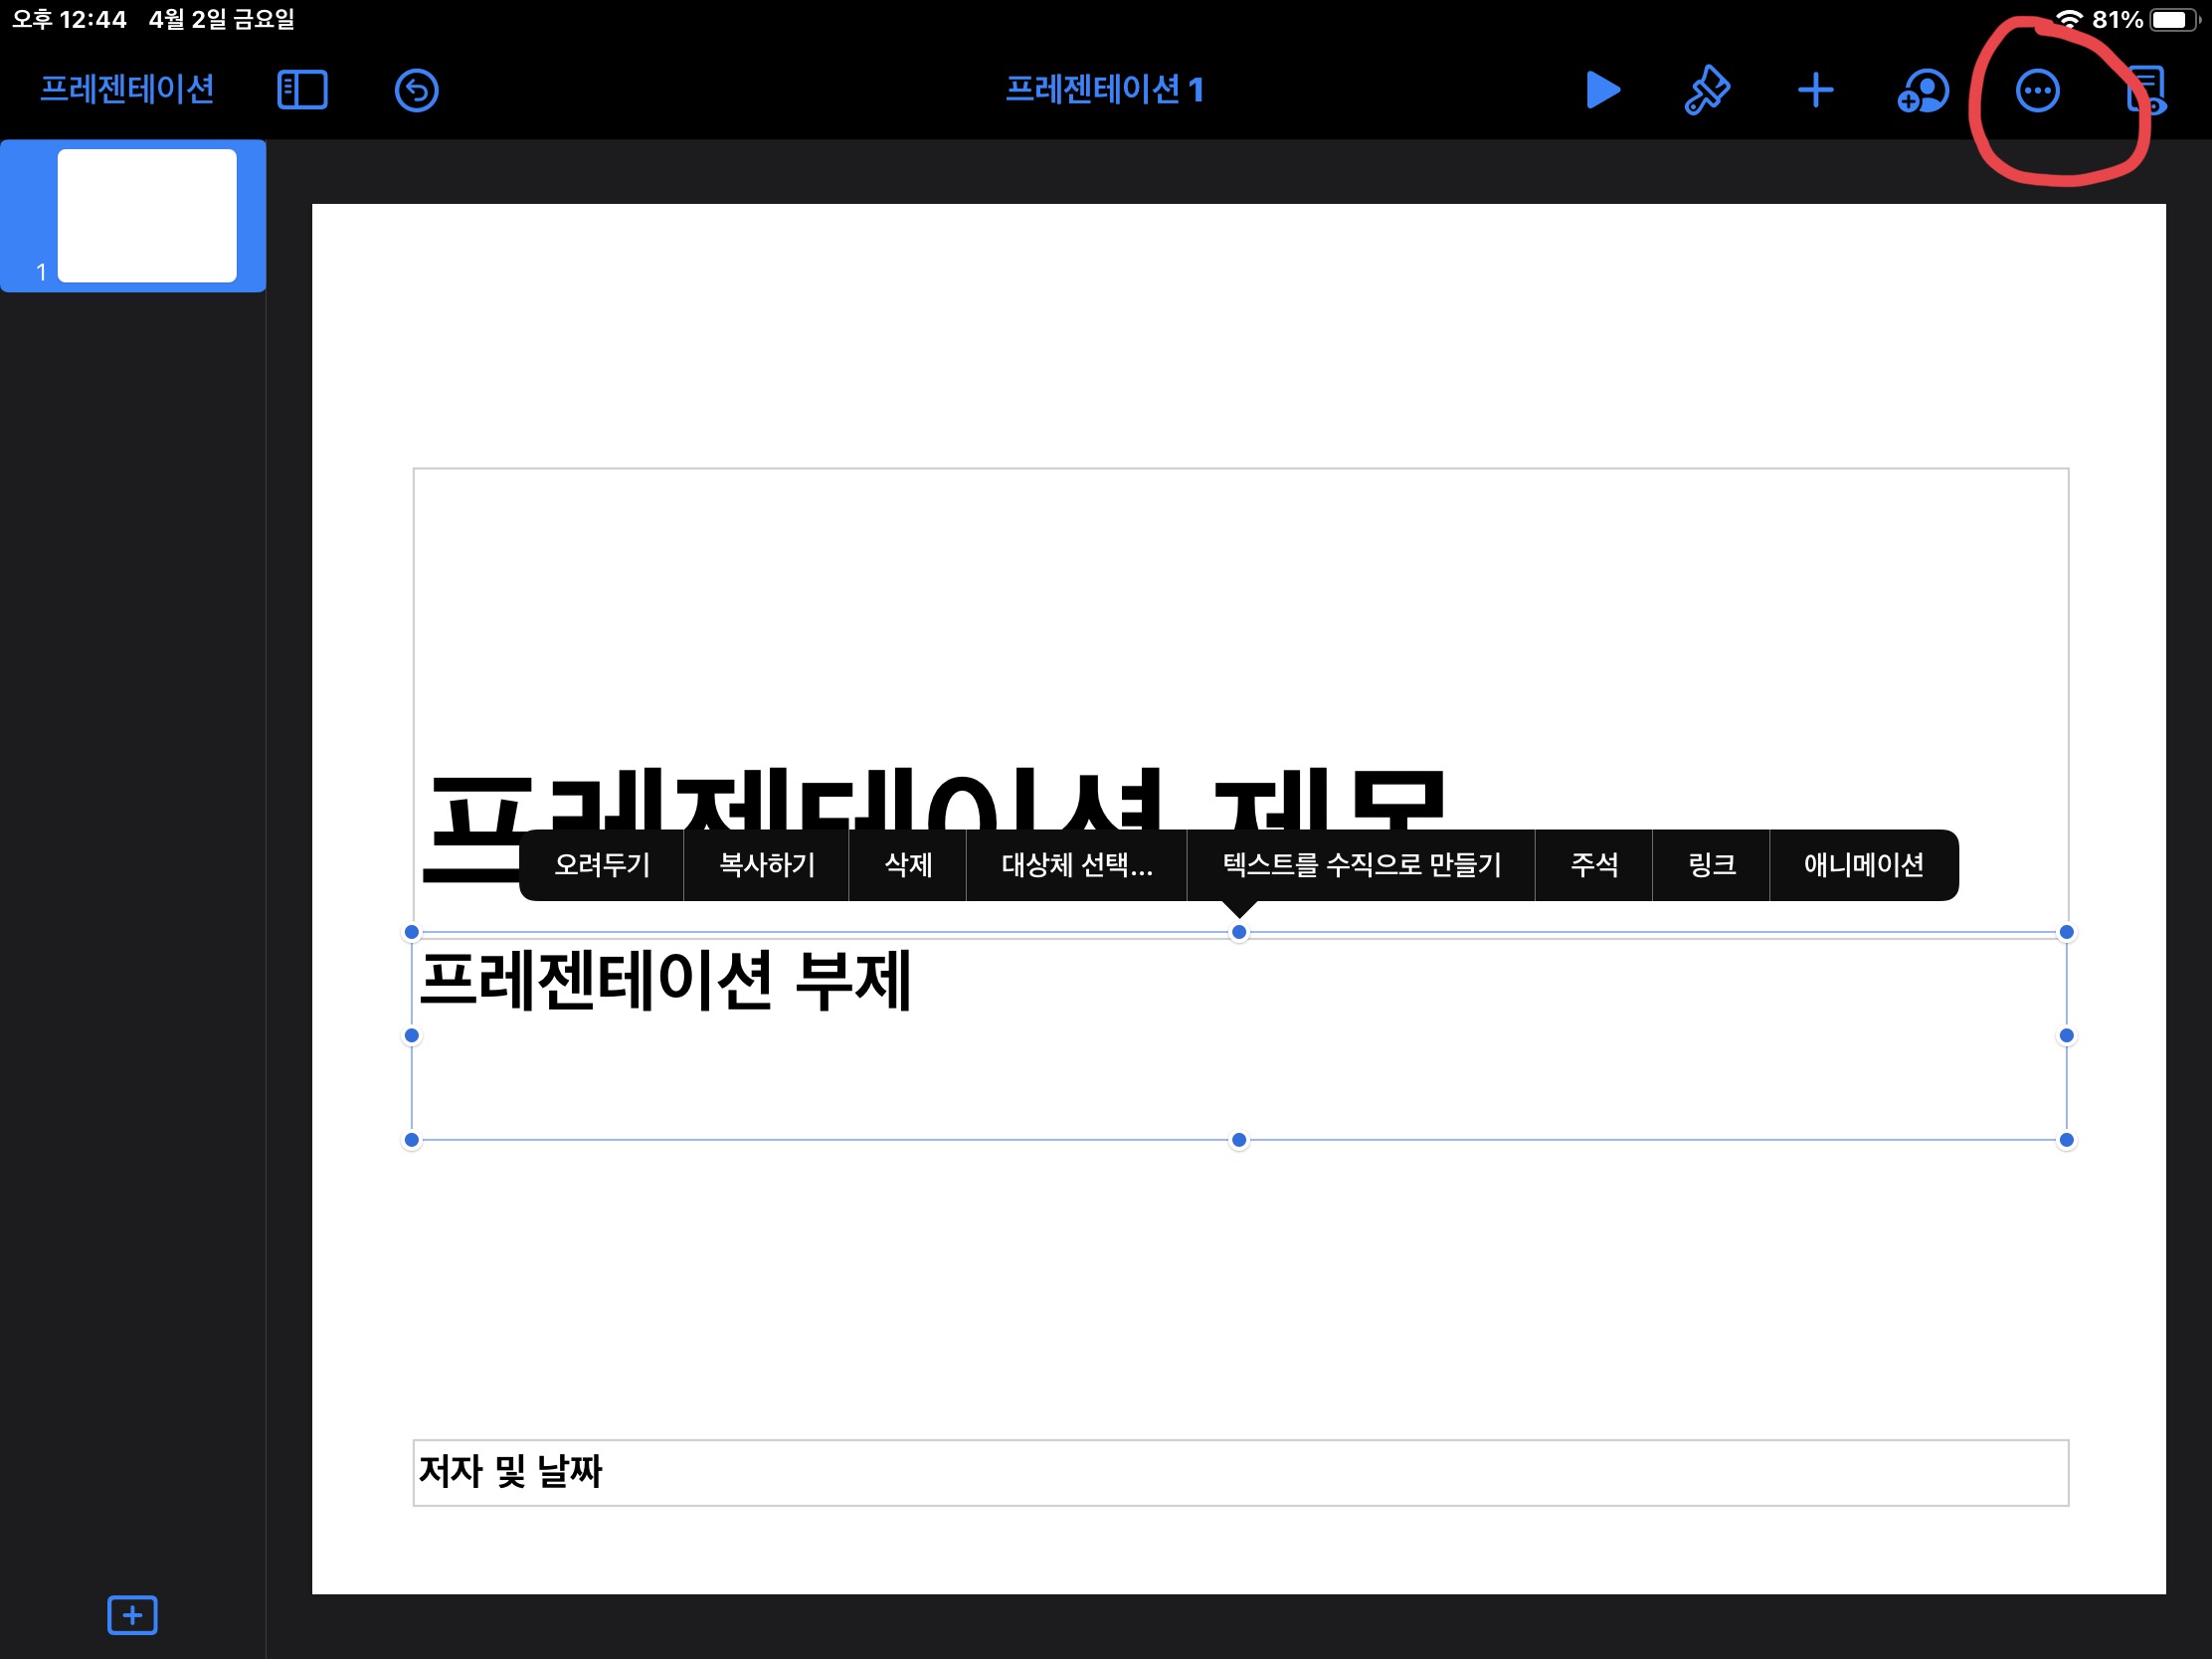Choose 대상체 선택... from the context menu
The height and width of the screenshot is (1659, 2212).
click(x=1077, y=865)
